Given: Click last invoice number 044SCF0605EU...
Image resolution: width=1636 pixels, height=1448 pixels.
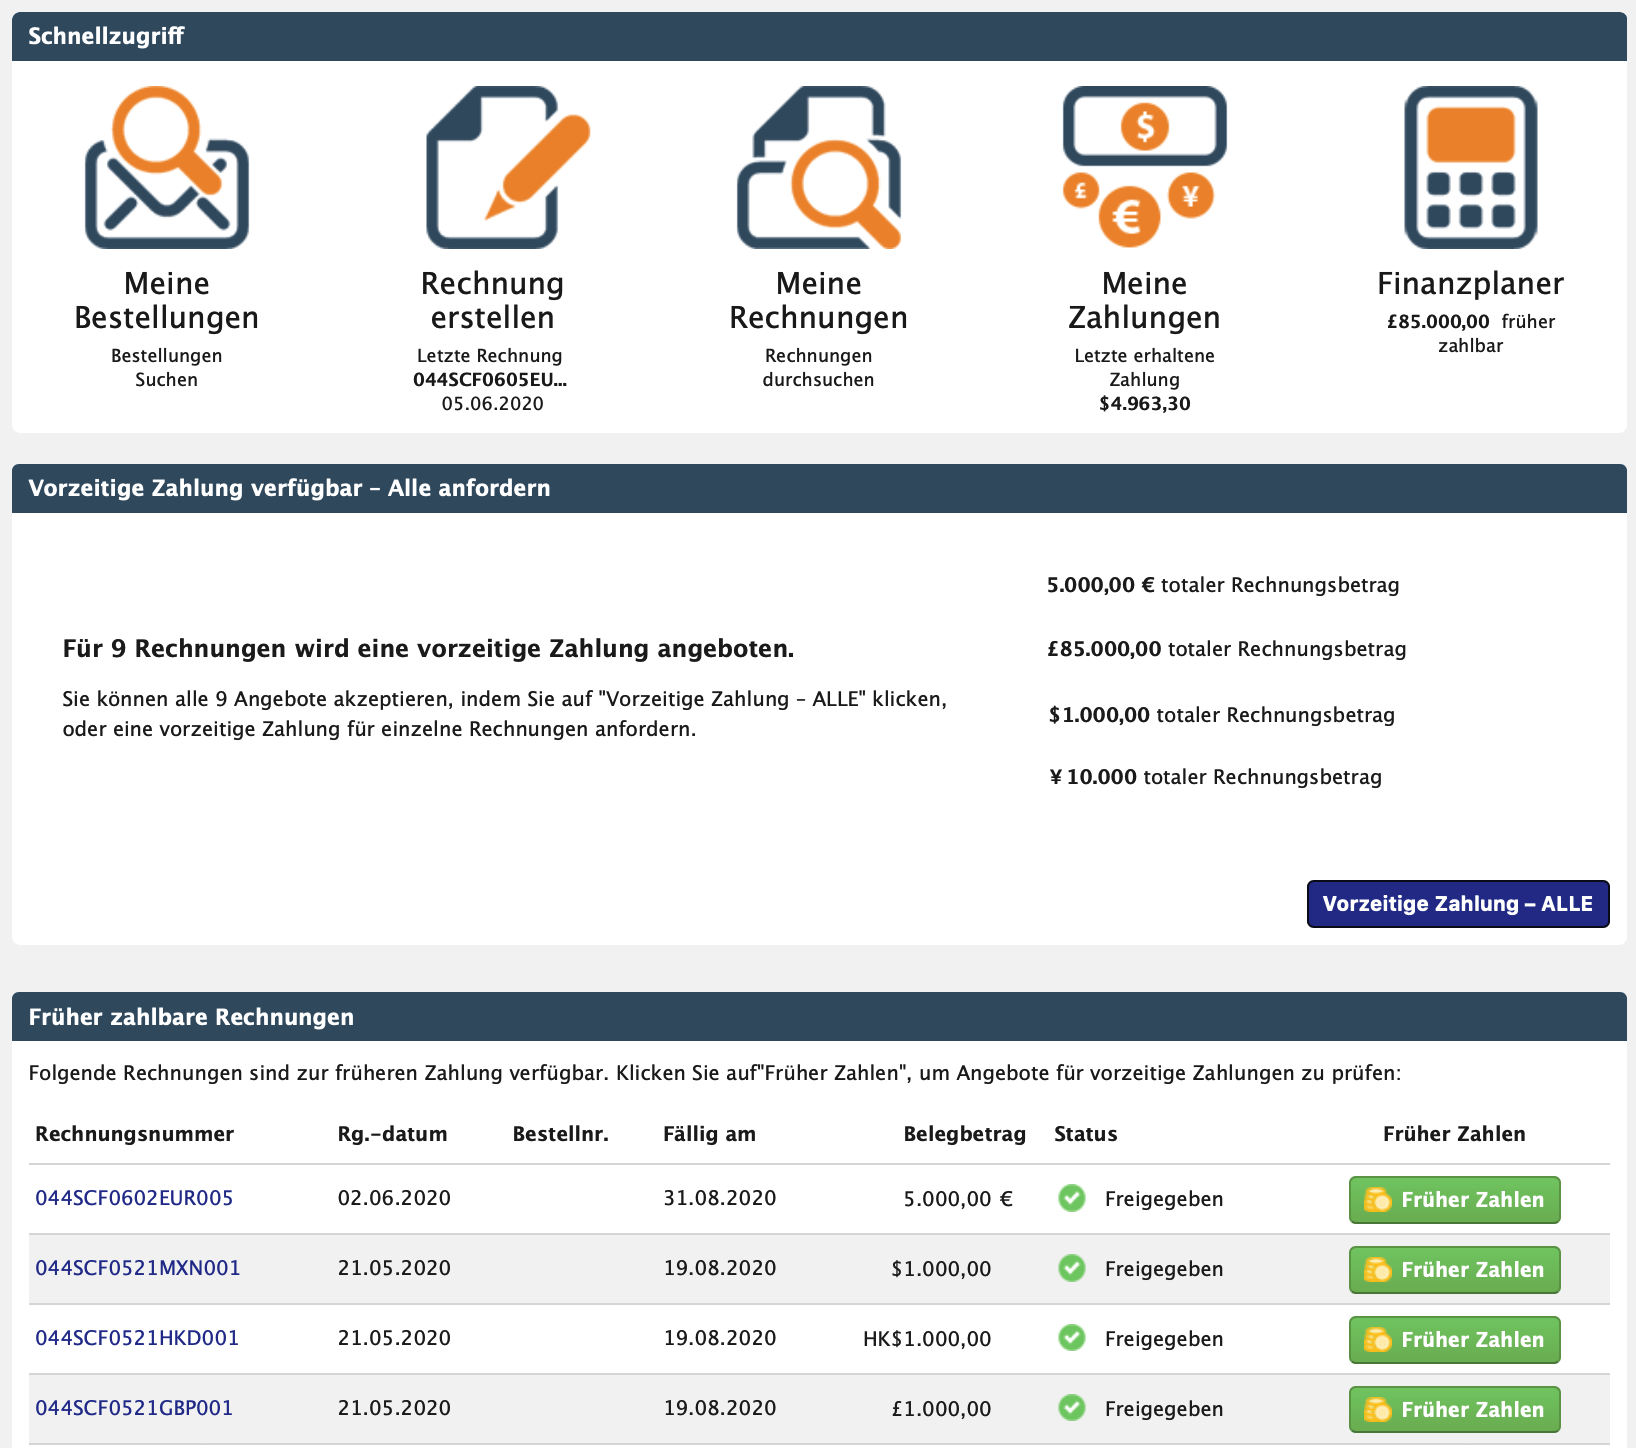Looking at the screenshot, I should pos(490,380).
